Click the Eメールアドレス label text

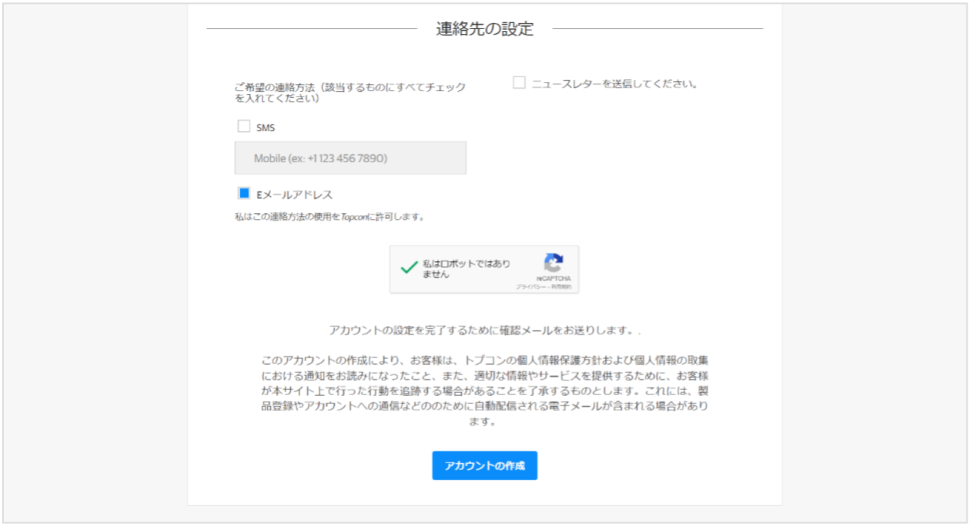pyautogui.click(x=294, y=195)
